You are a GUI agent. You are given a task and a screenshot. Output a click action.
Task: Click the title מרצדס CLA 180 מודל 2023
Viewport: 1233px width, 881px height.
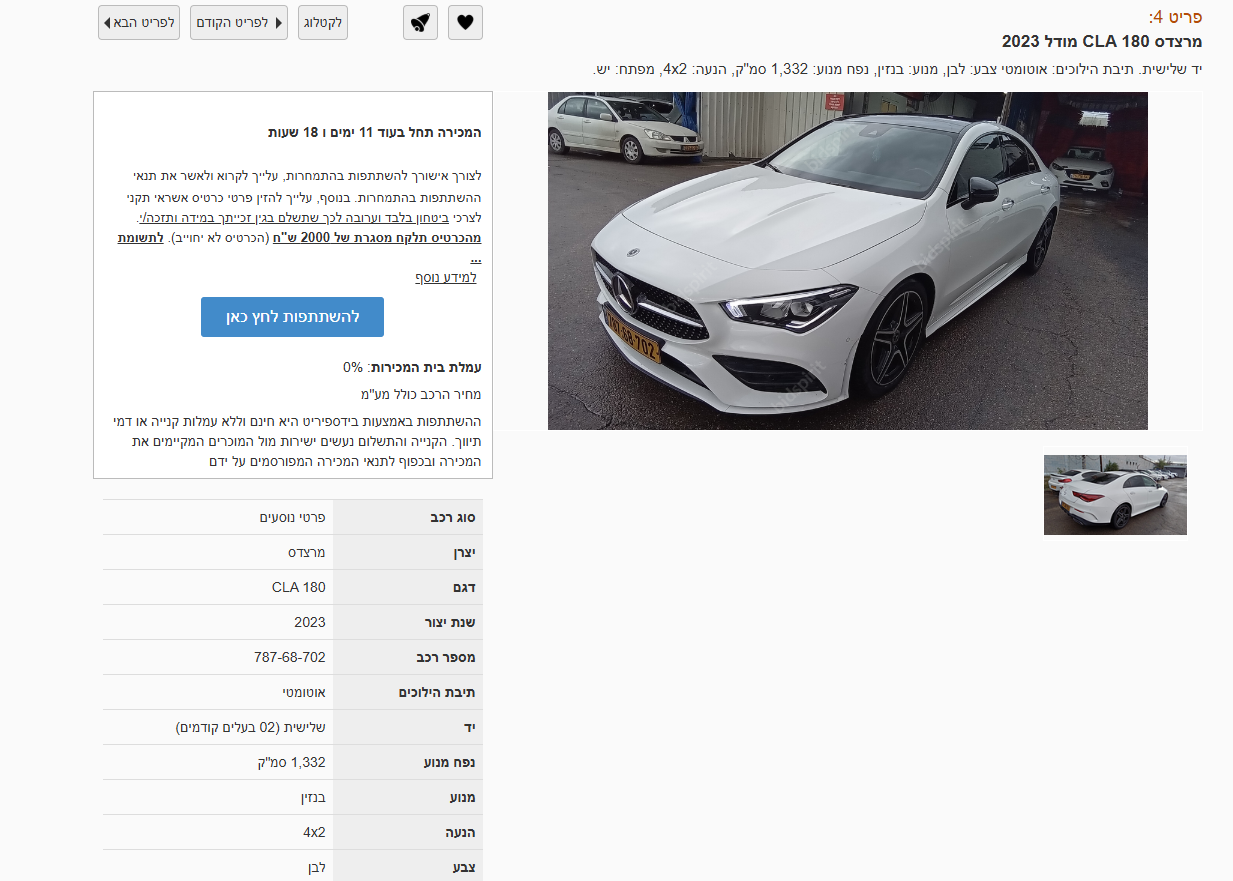click(1102, 41)
